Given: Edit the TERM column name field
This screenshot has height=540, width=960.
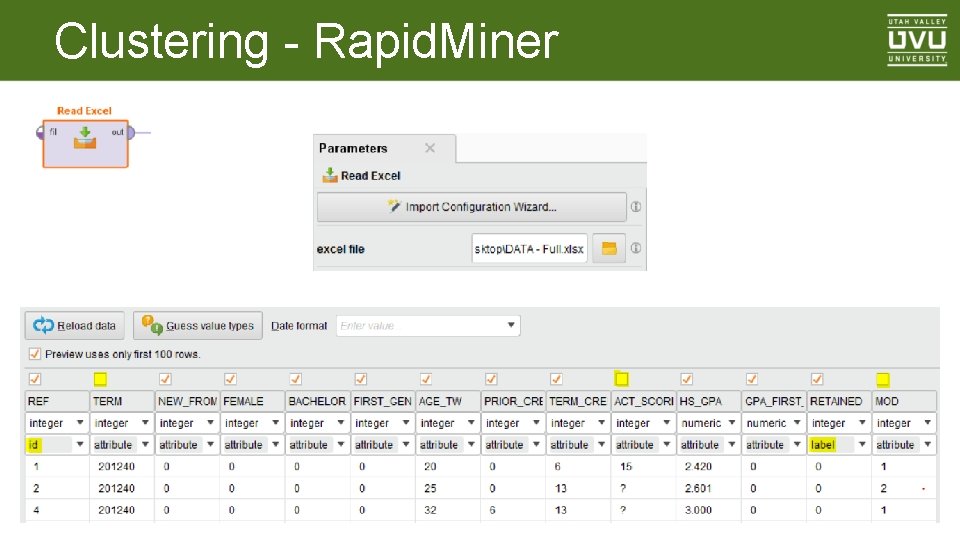Looking at the screenshot, I should click(122, 401).
